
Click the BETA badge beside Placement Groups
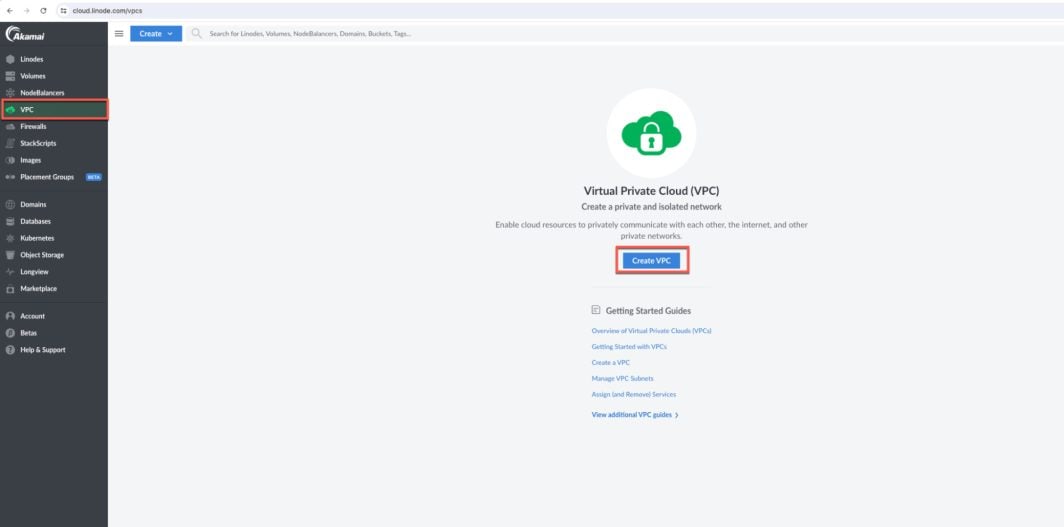point(94,178)
